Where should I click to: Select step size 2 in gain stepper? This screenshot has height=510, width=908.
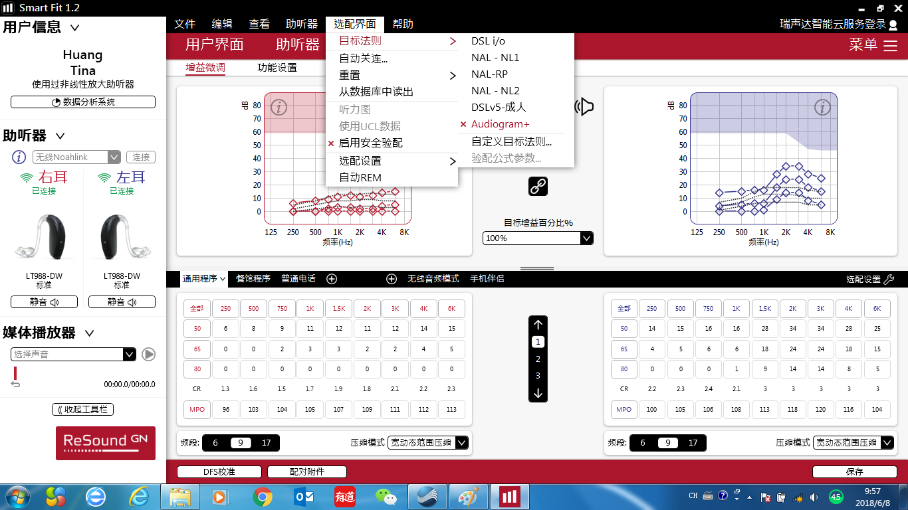coord(538,359)
